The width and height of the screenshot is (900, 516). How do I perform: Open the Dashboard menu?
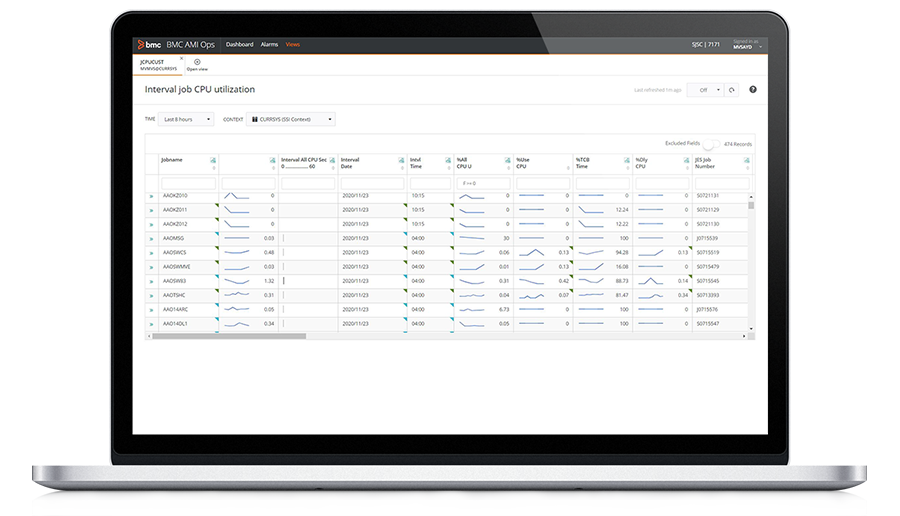pyautogui.click(x=239, y=45)
